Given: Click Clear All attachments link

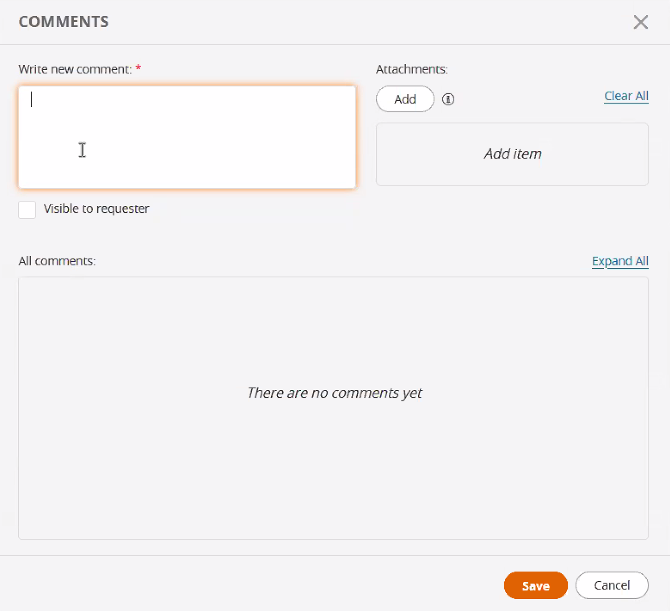Looking at the screenshot, I should [626, 96].
